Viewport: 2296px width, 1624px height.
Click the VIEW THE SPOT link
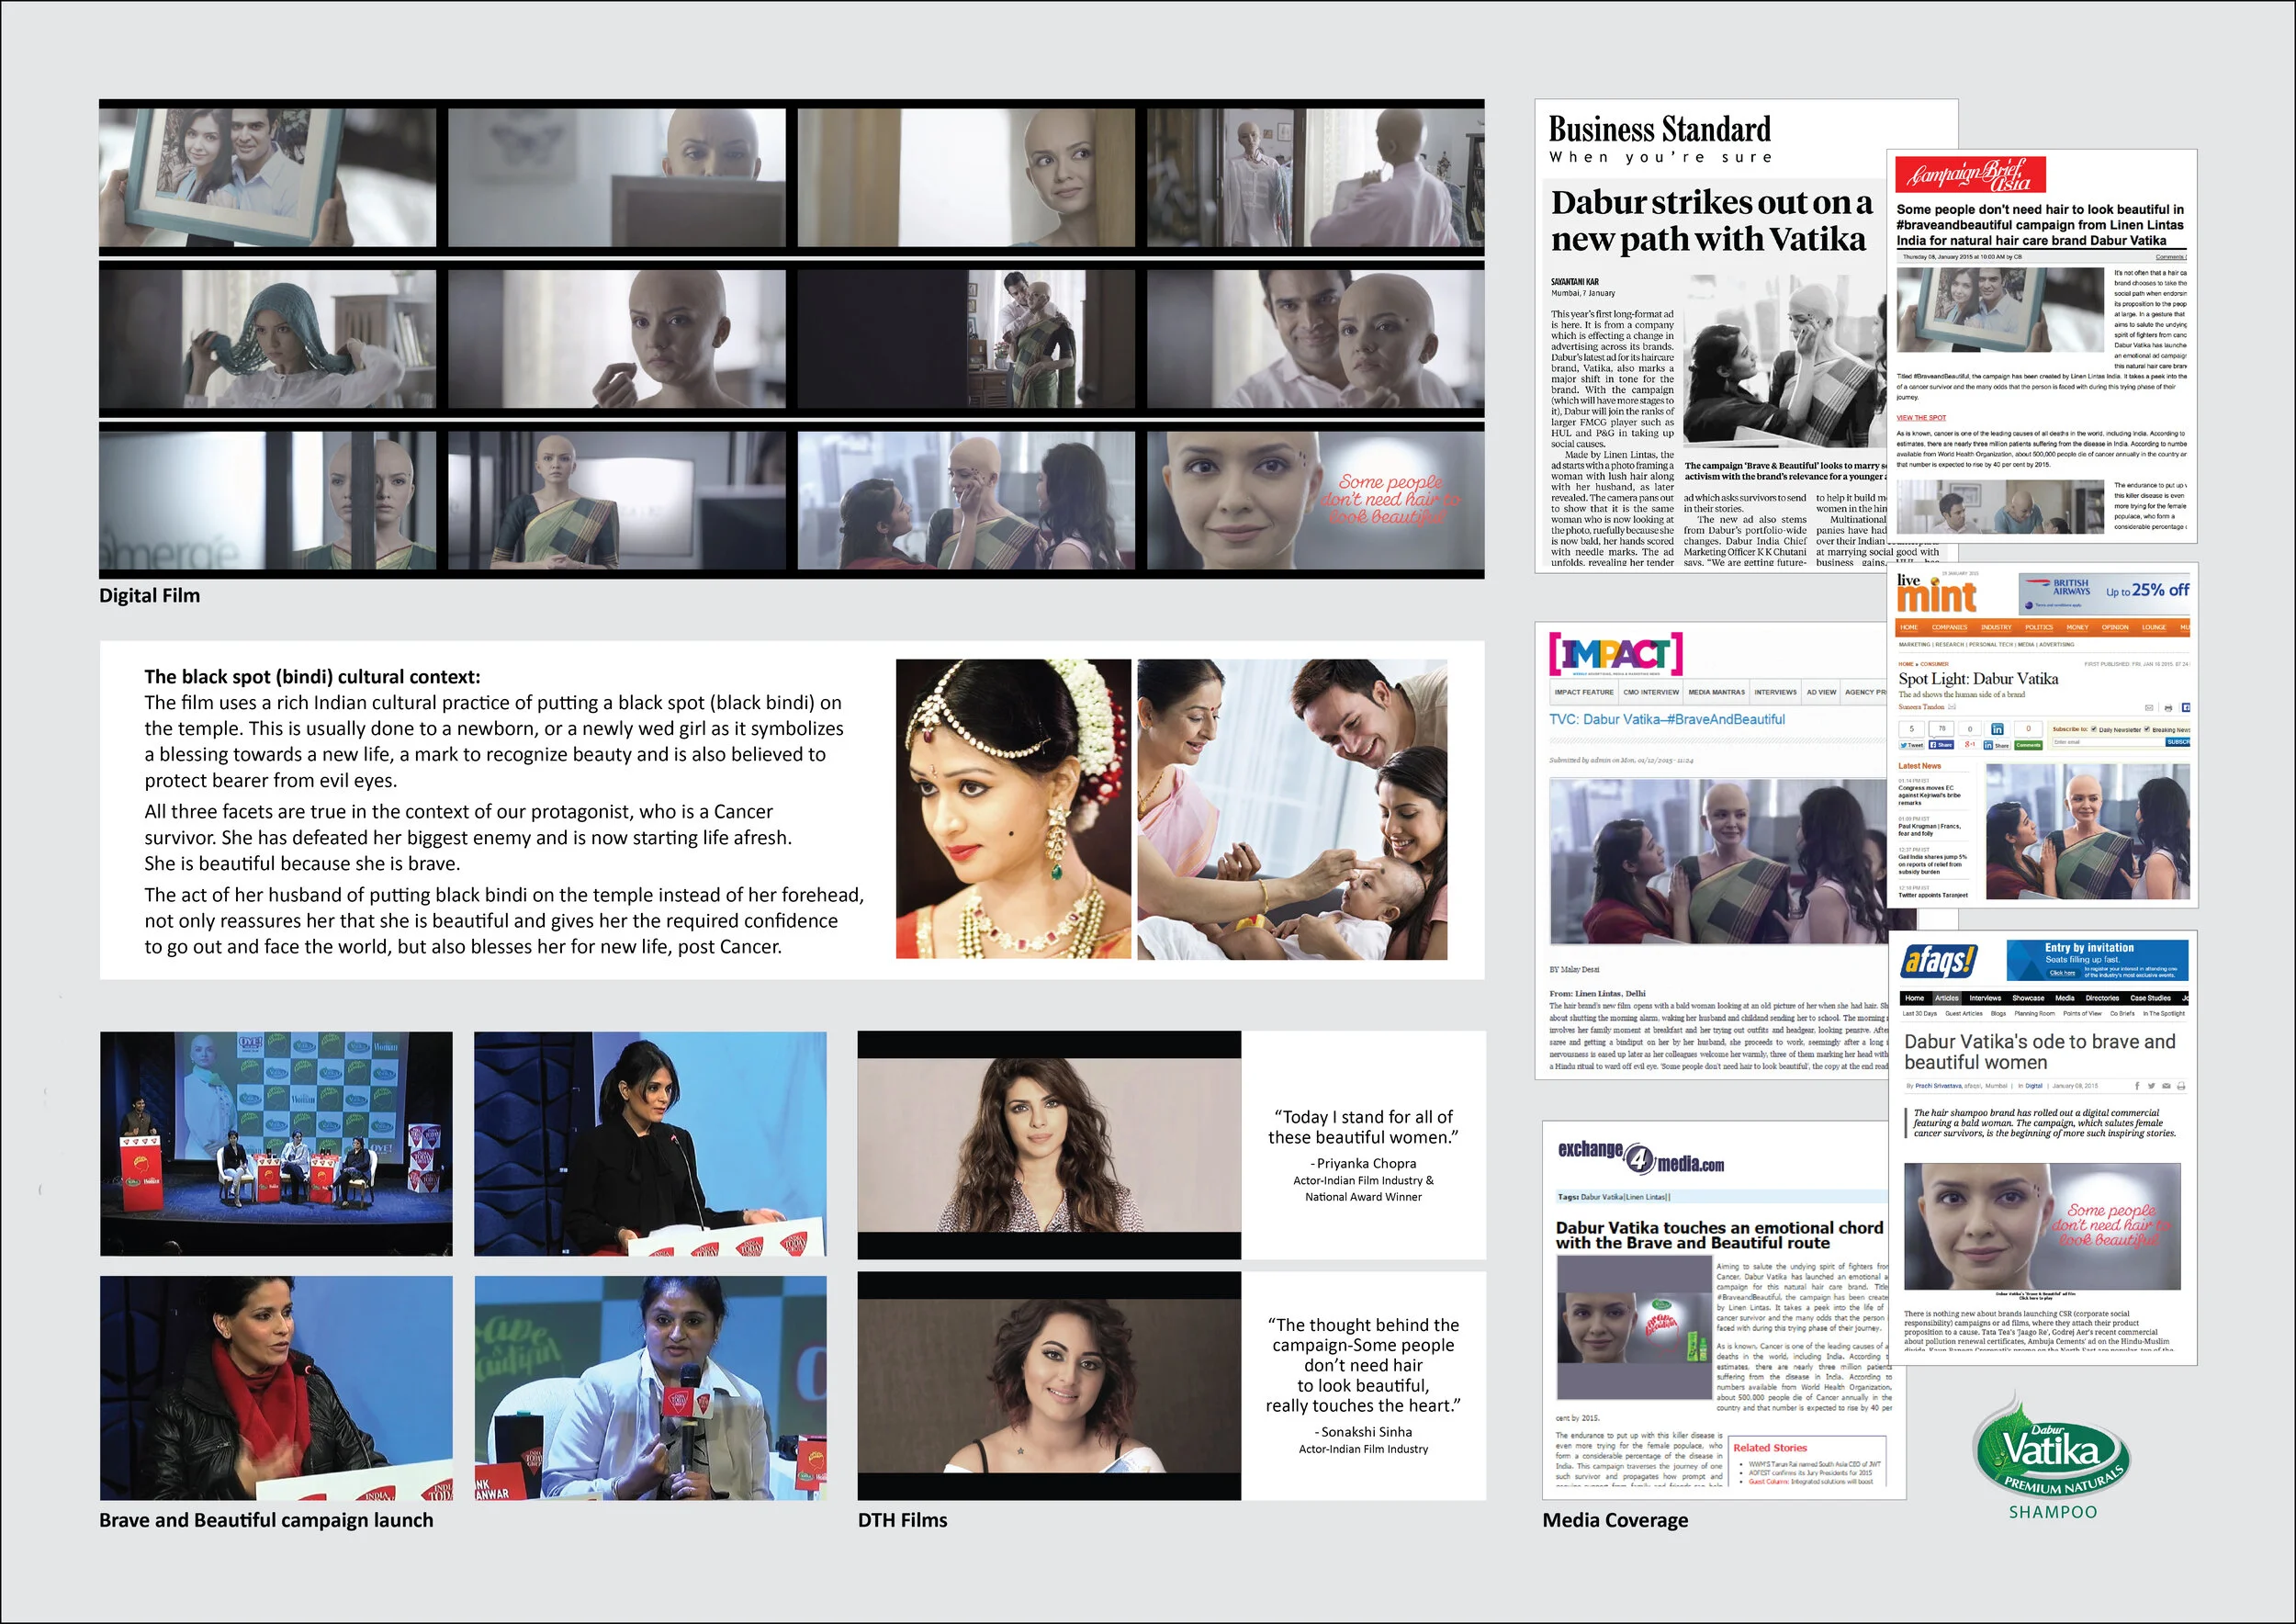tap(1921, 418)
